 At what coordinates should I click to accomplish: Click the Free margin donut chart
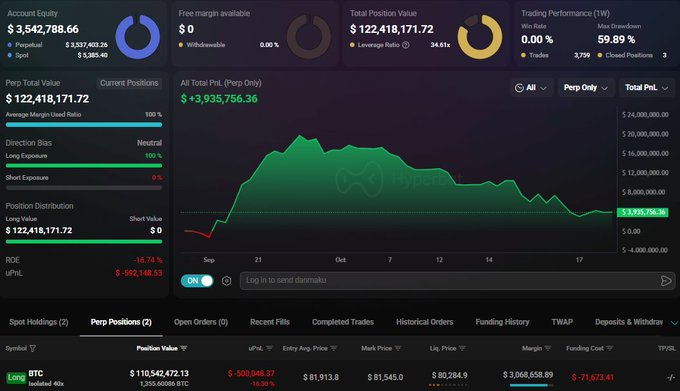[309, 36]
